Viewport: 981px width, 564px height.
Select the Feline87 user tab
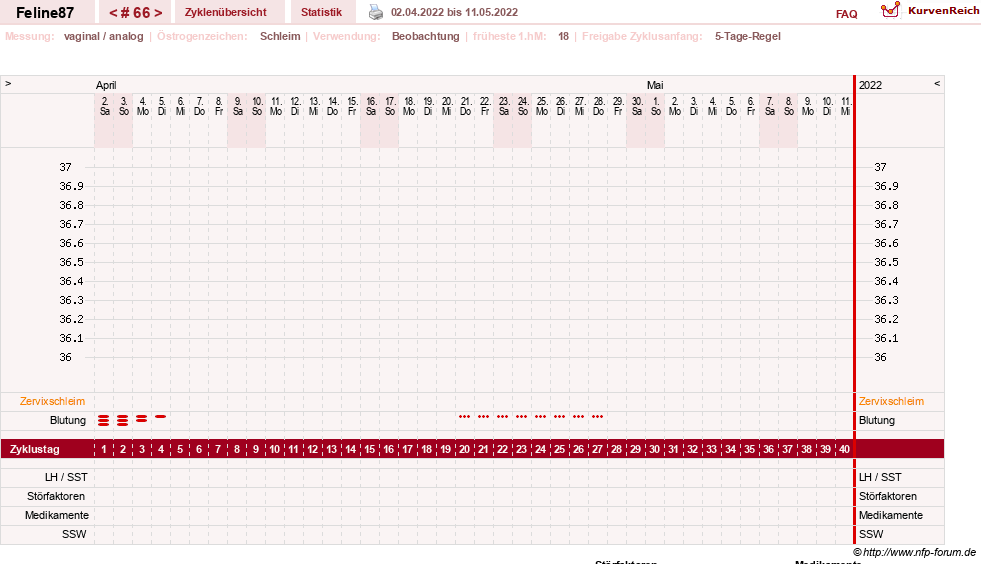tap(45, 13)
